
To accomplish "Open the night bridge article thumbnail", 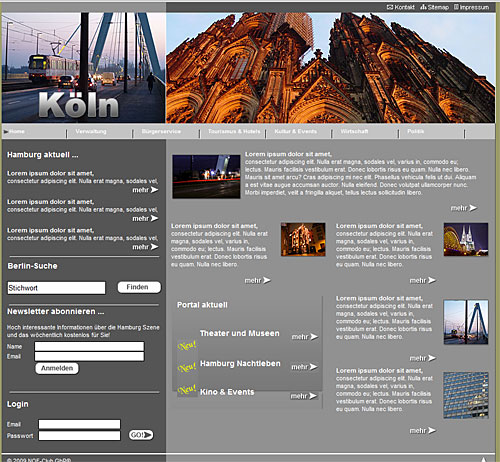I will [206, 177].
